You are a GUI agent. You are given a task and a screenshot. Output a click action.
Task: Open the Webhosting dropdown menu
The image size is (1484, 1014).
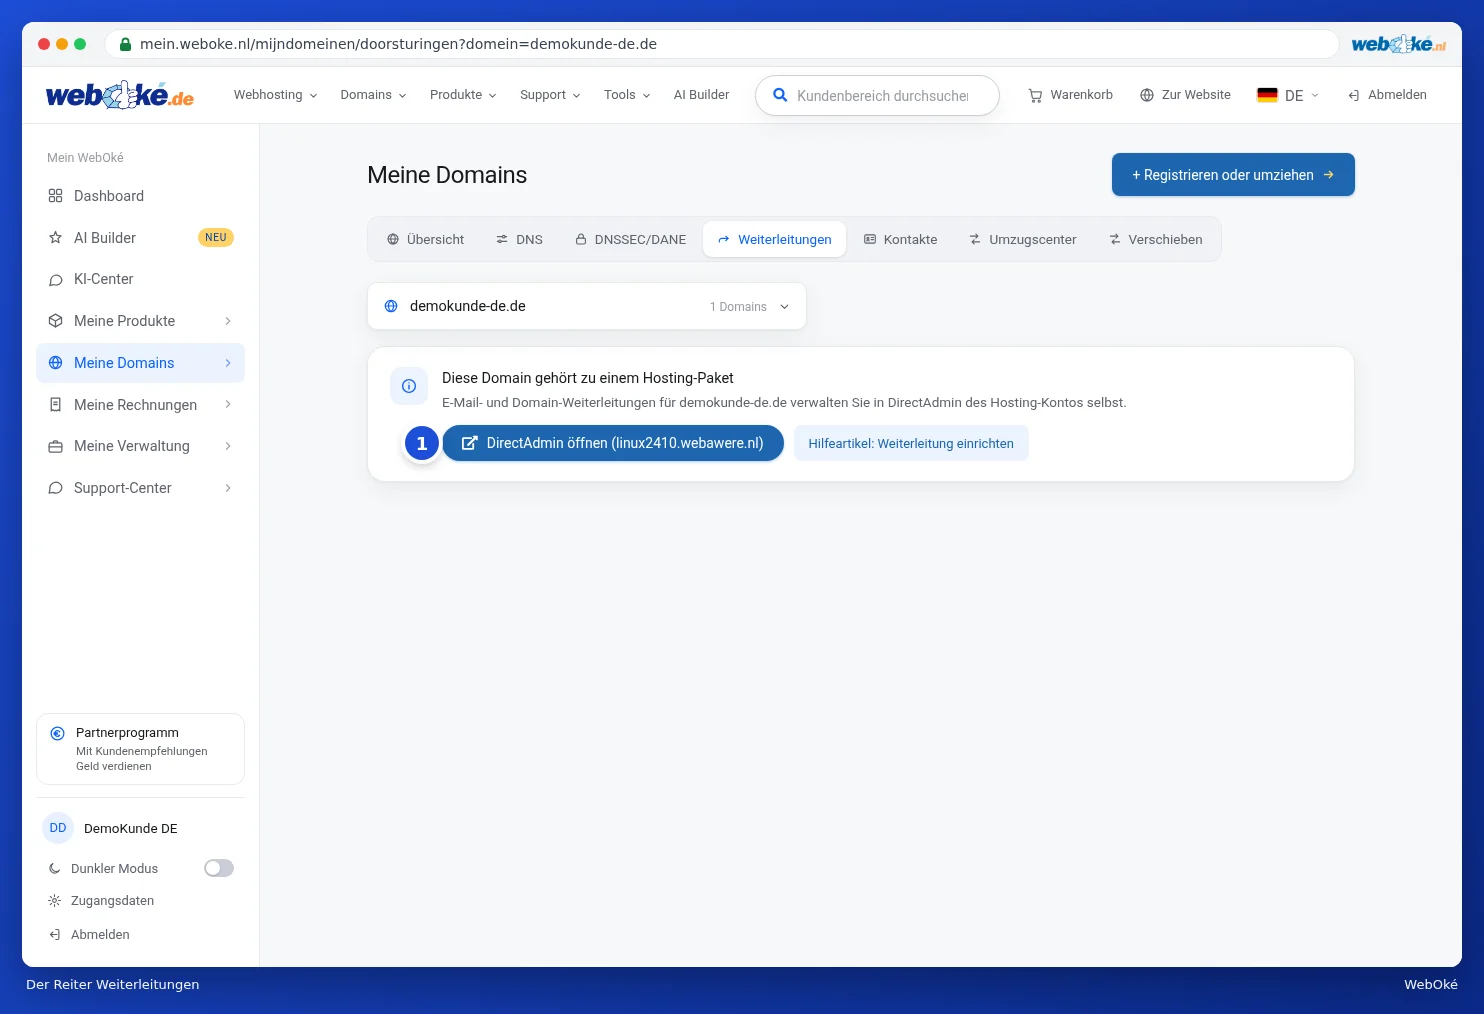[275, 95]
